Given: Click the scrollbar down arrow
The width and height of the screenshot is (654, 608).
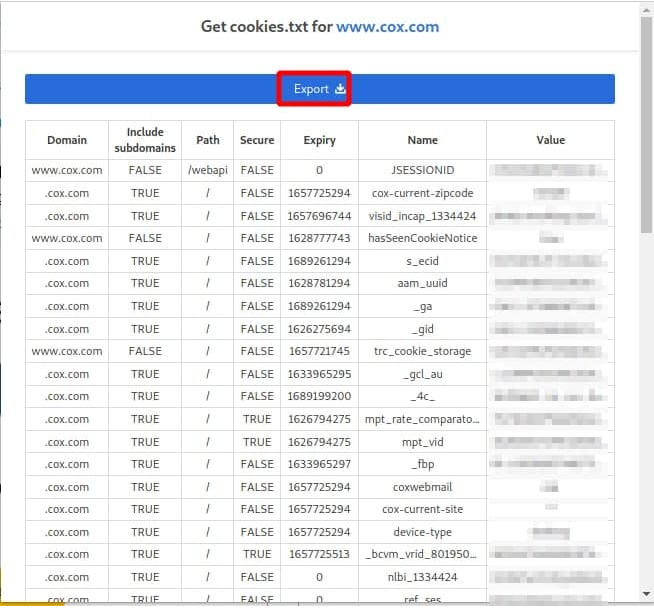Looking at the screenshot, I should pyautogui.click(x=646, y=594).
